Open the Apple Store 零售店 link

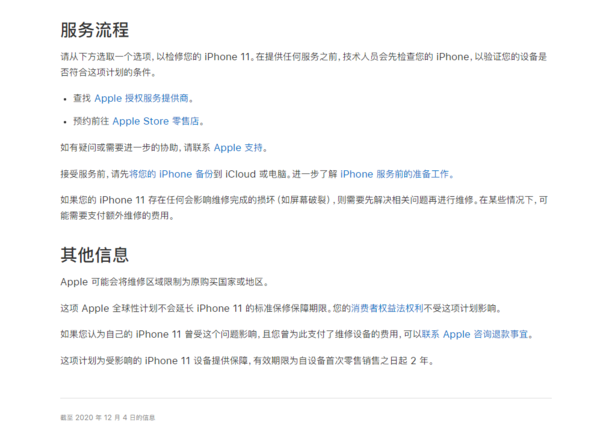(156, 121)
